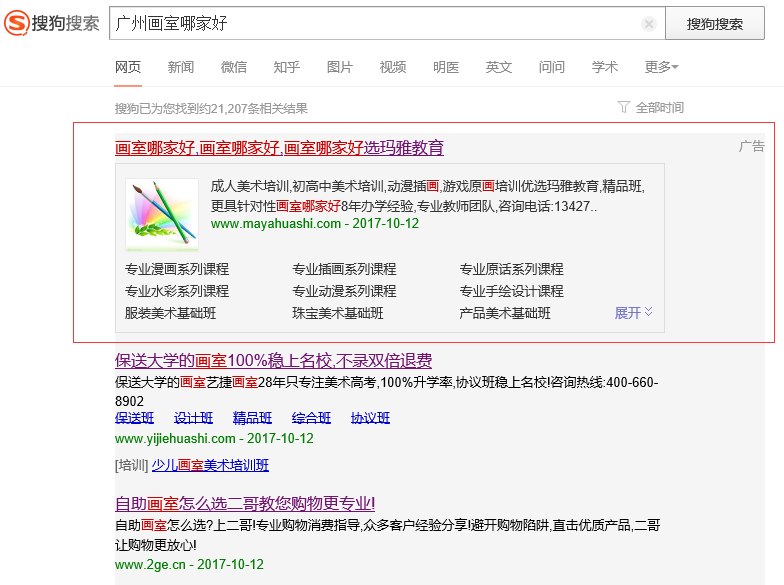Open the 全部时间 time filter
The width and height of the screenshot is (784, 585).
click(651, 107)
